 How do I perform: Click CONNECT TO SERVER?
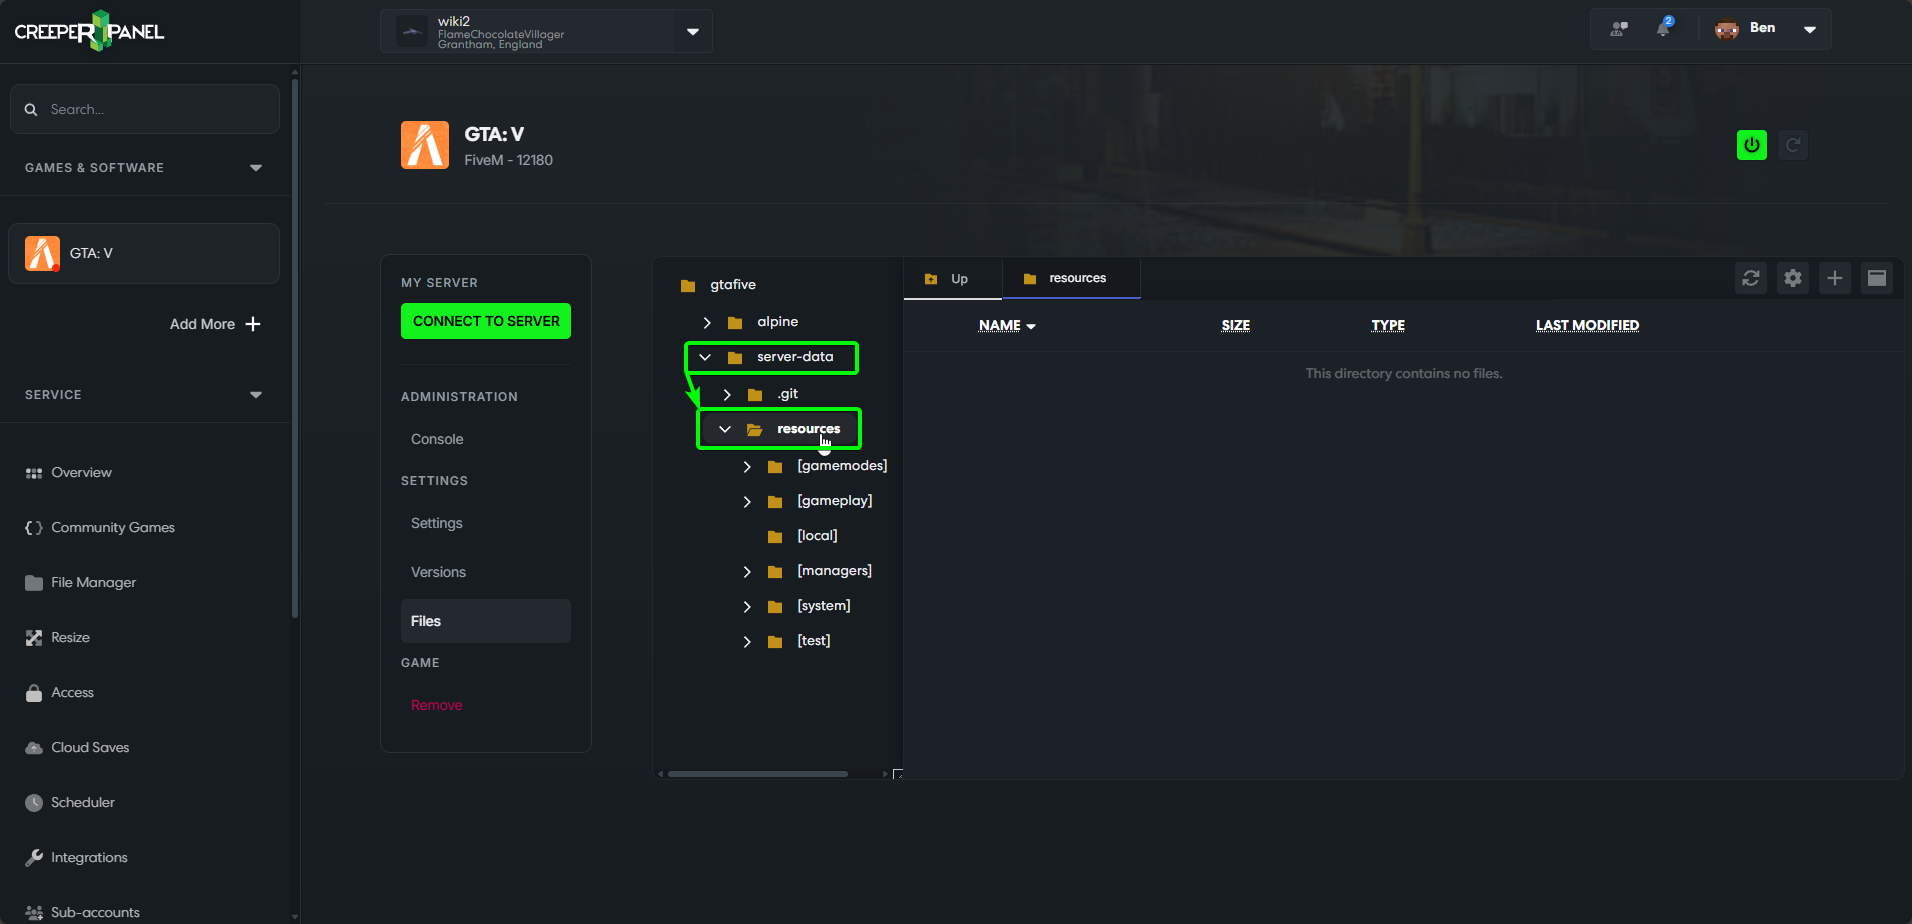point(485,321)
